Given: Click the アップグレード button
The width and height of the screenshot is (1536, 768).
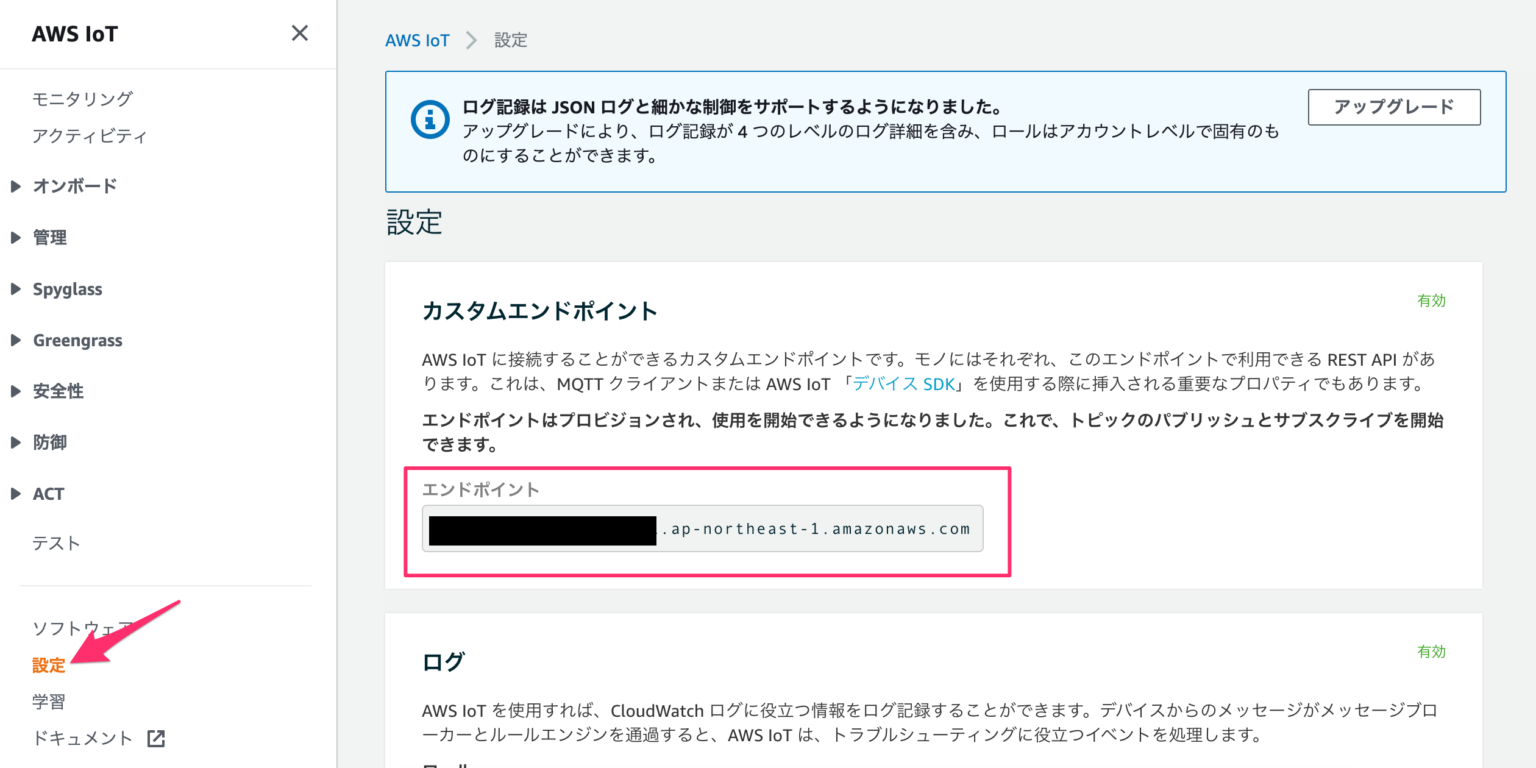Looking at the screenshot, I should click(x=1394, y=106).
